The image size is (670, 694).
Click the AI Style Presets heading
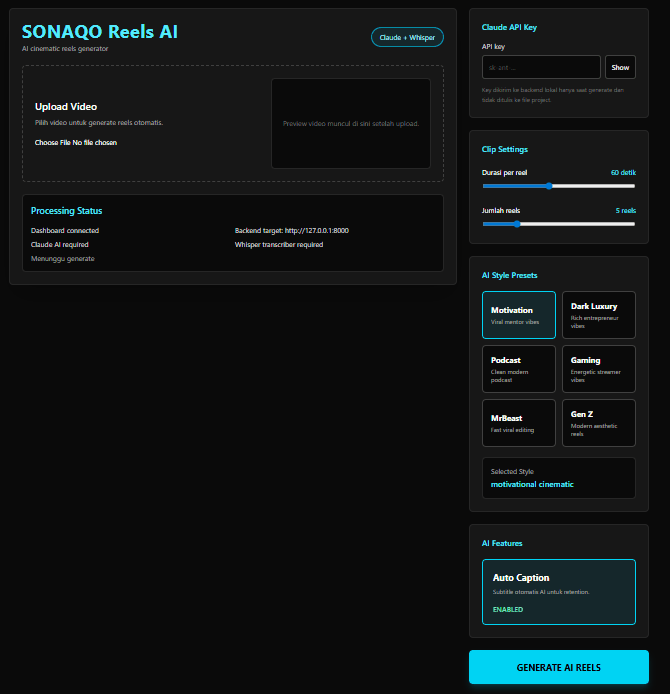(509, 275)
